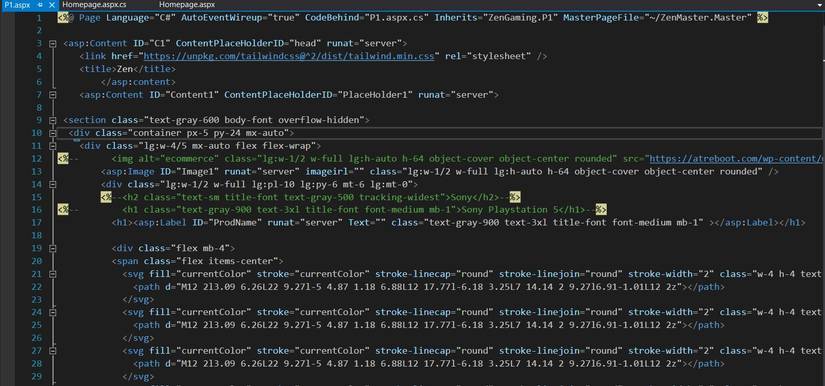This screenshot has width=825, height=386.
Task: Place cursor on "ZenGaming.P1" Inherits value
Action: pos(518,17)
